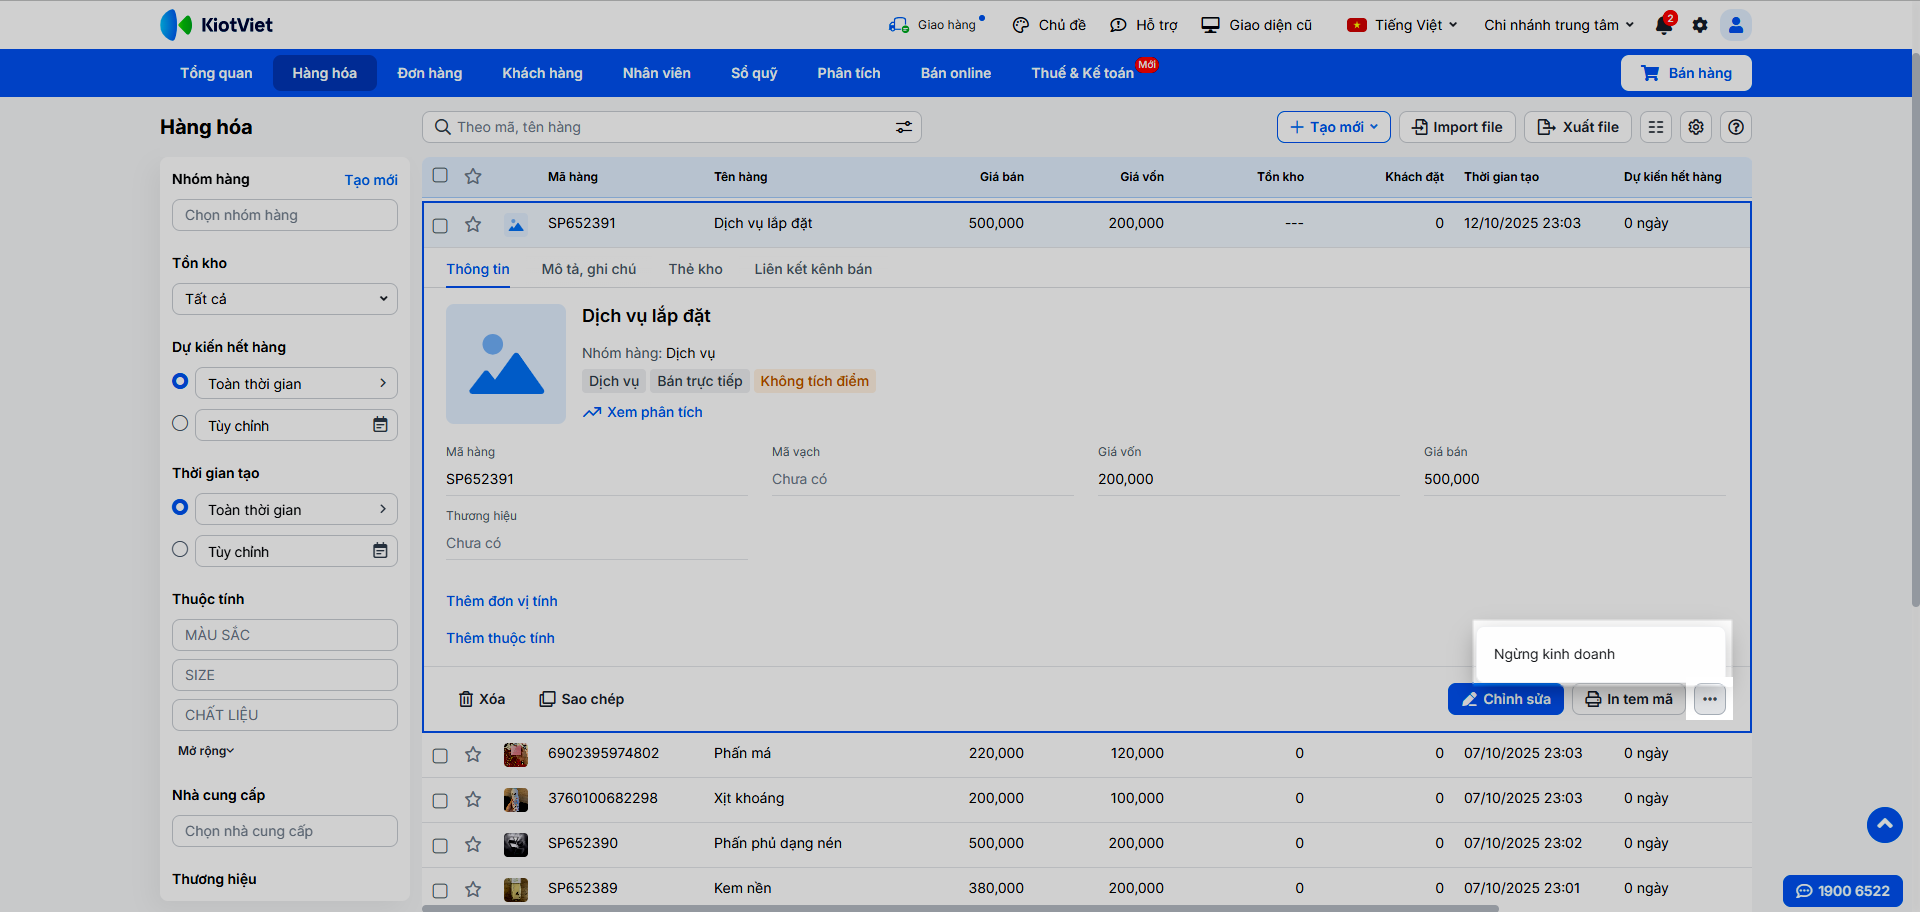Expand the Tạo mới dropdown button

(1333, 127)
